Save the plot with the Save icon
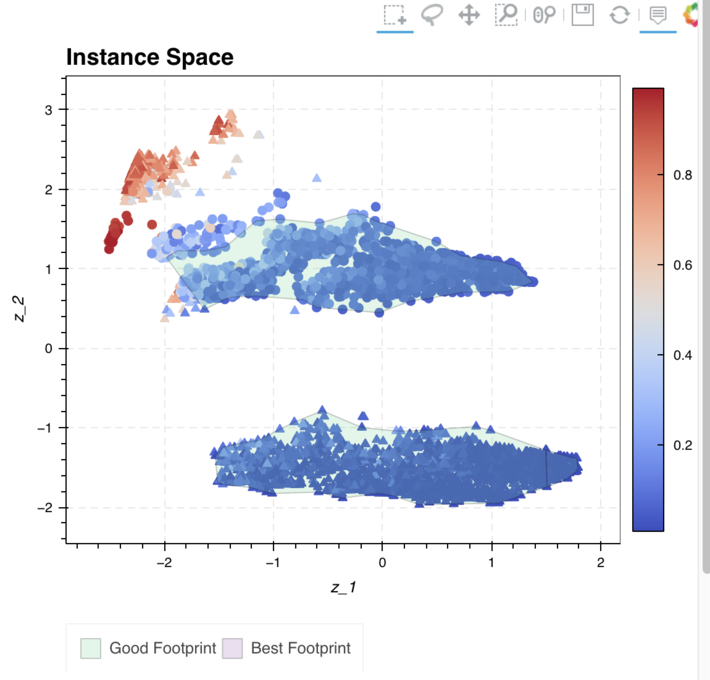The width and height of the screenshot is (710, 680). pyautogui.click(x=582, y=15)
